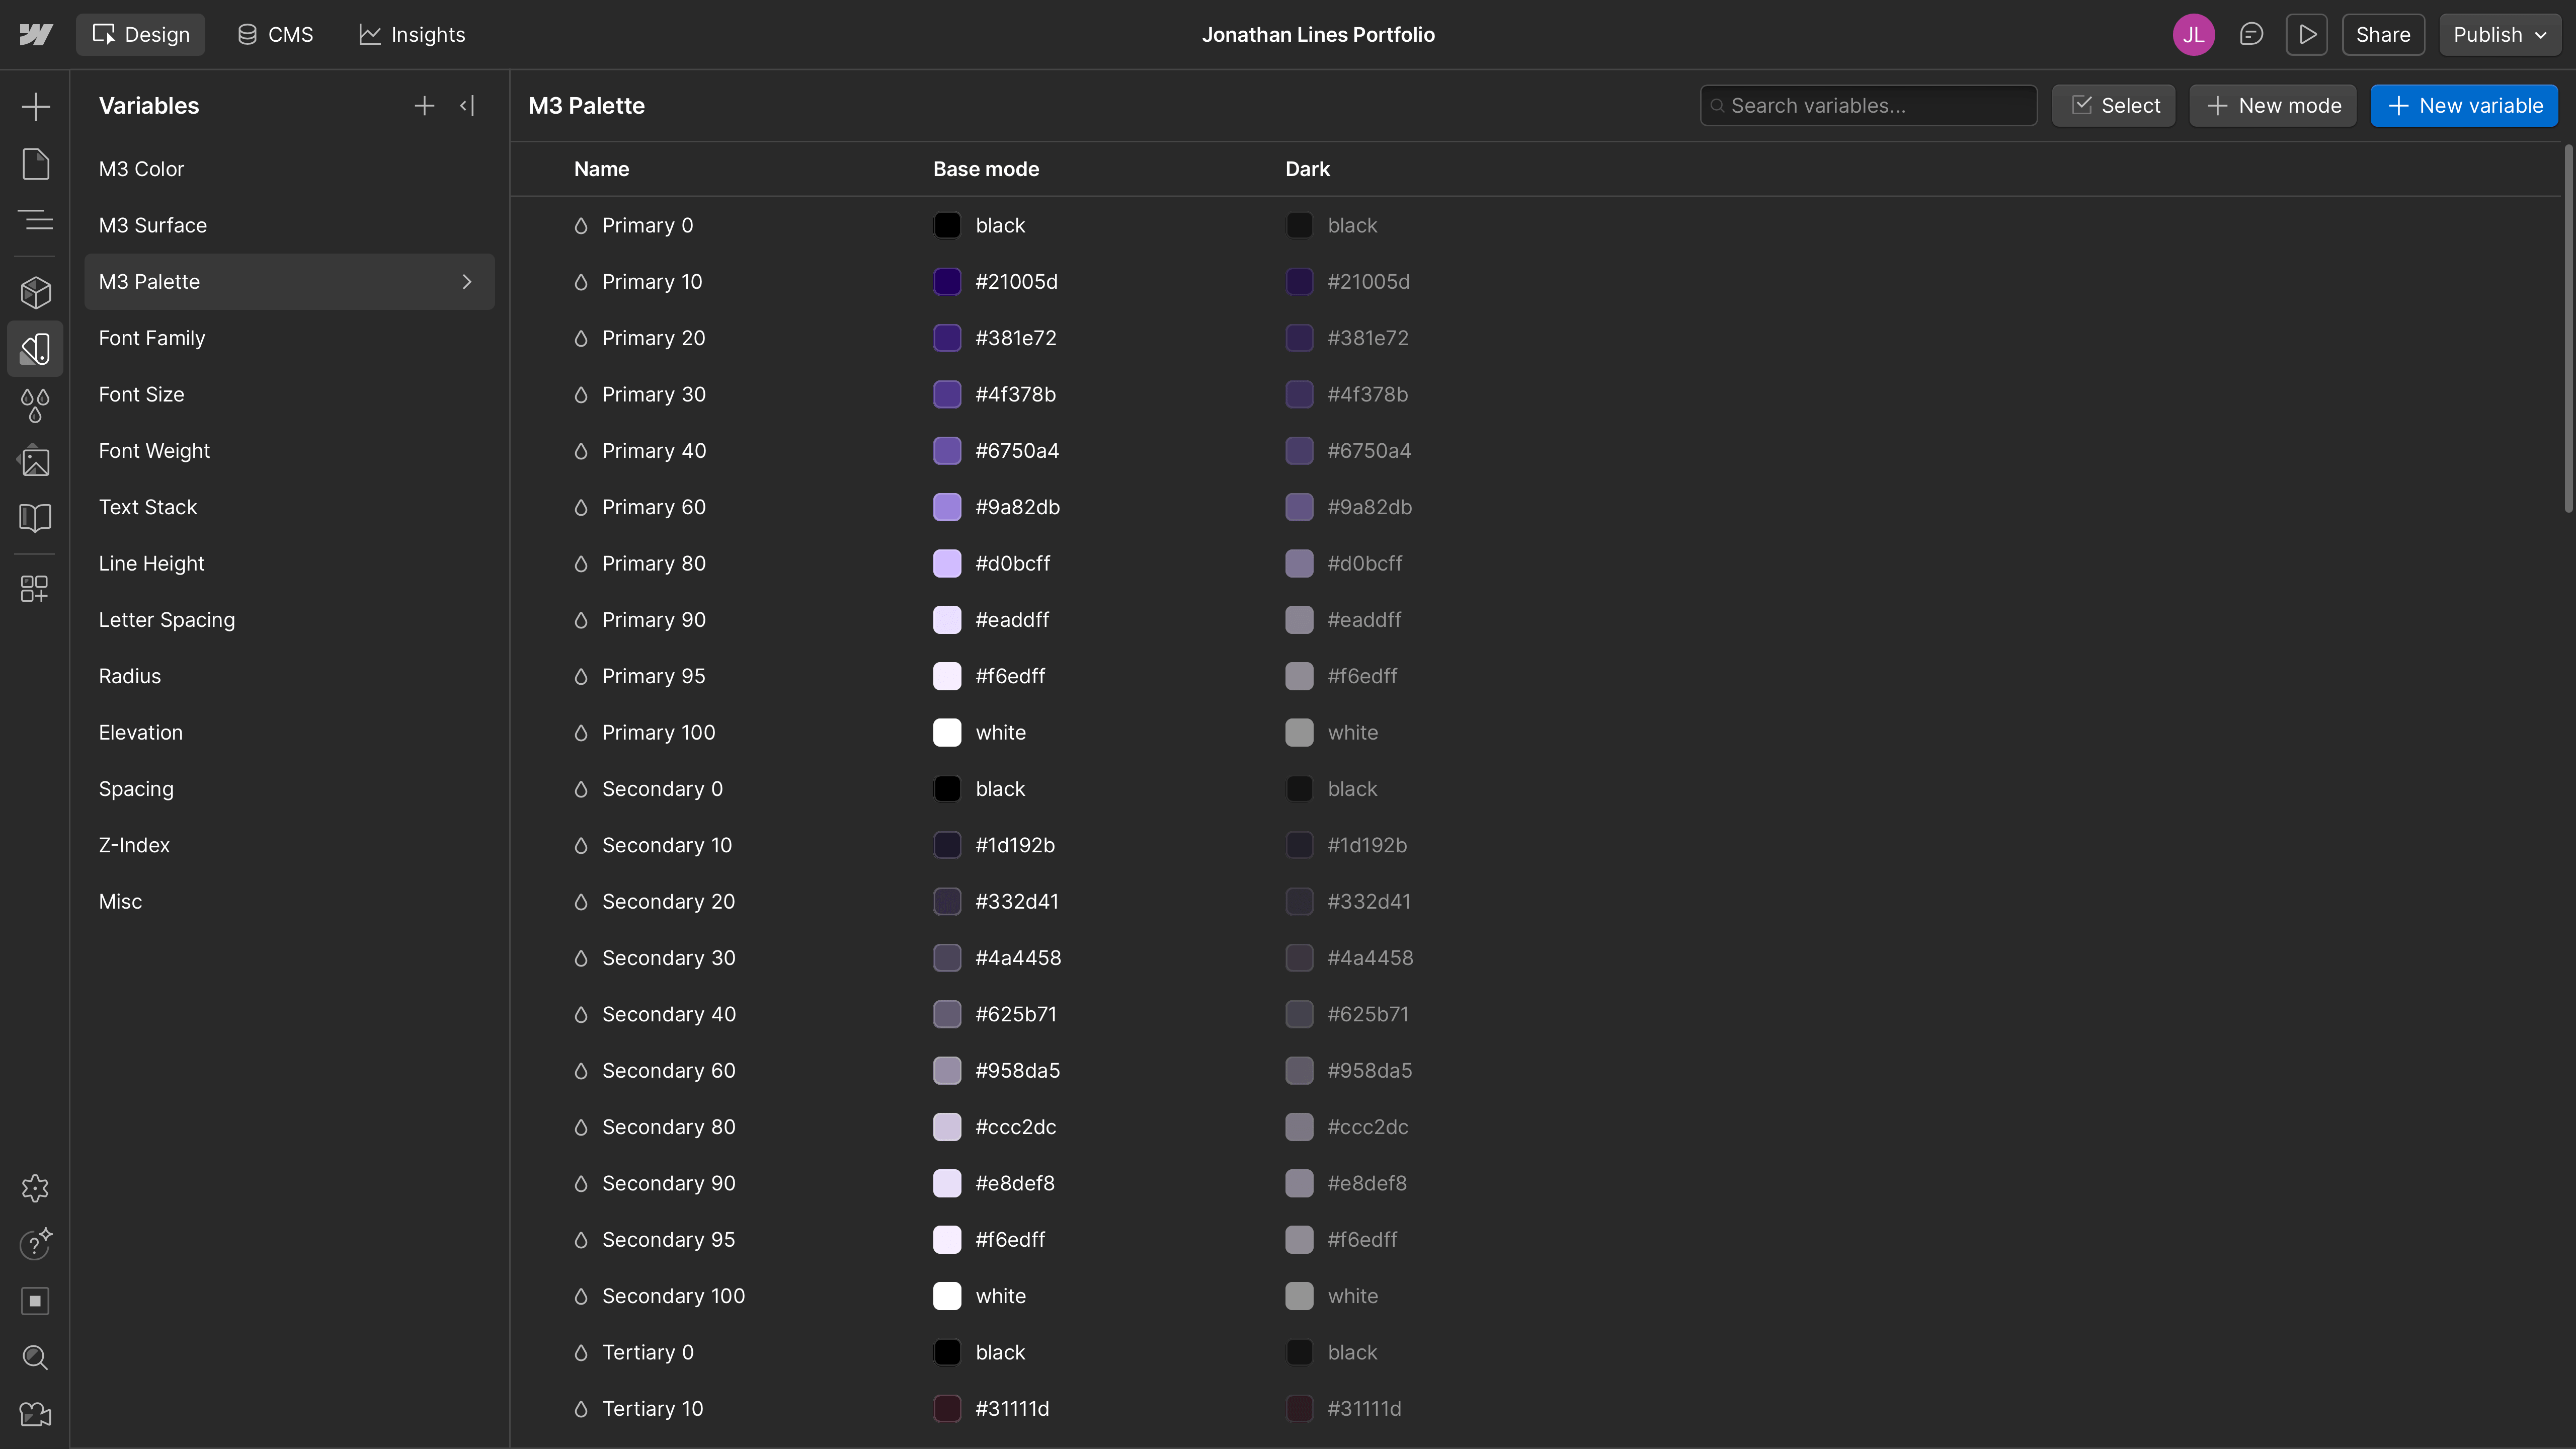Click the Select variables button
This screenshot has width=2576, height=1449.
coord(2114,106)
